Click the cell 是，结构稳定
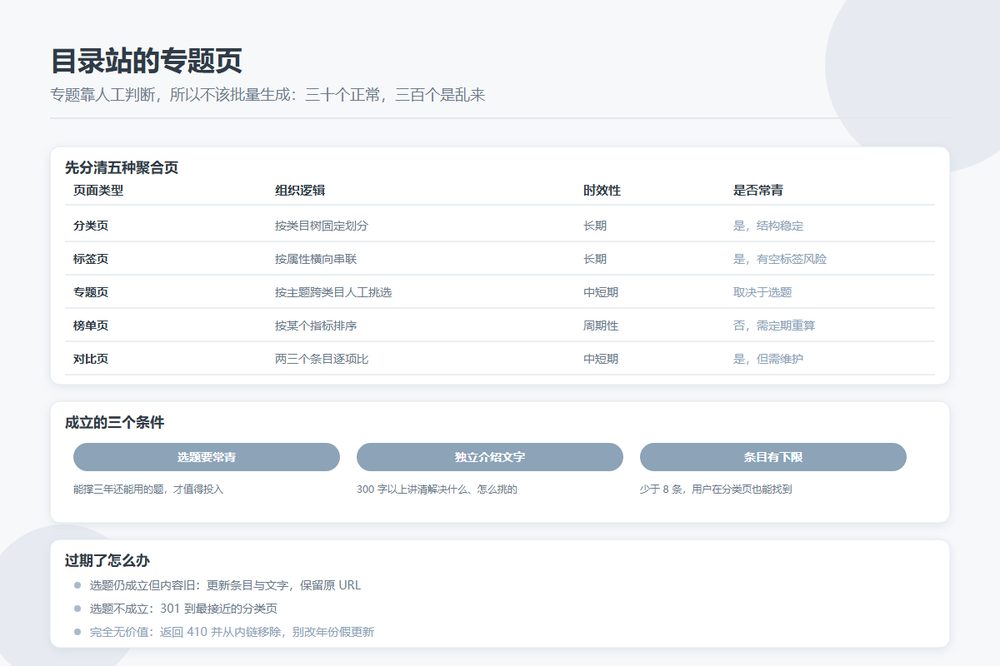The height and width of the screenshot is (666, 1000). [x=768, y=225]
